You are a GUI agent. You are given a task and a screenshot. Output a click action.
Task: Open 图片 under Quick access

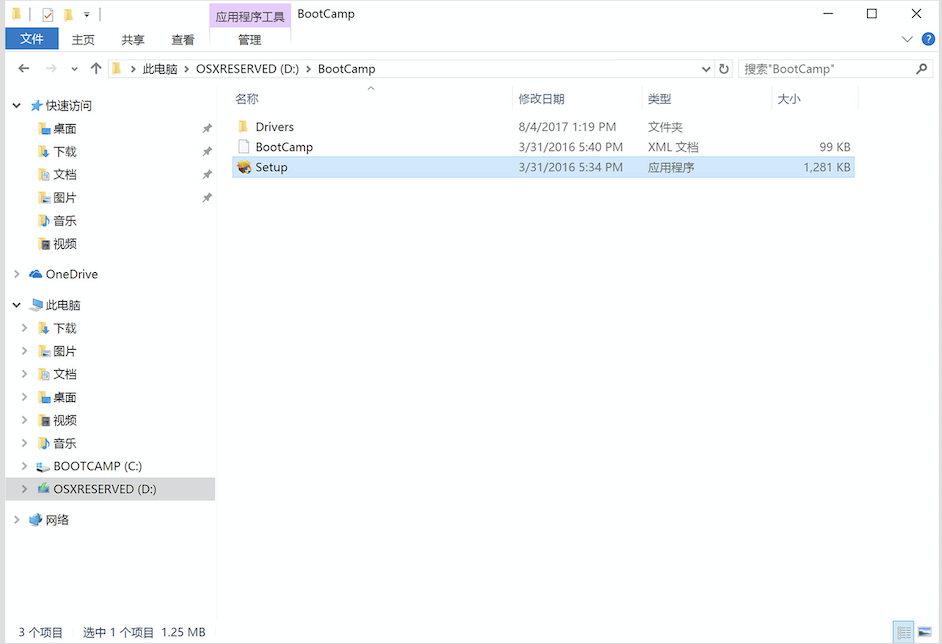pyautogui.click(x=65, y=198)
